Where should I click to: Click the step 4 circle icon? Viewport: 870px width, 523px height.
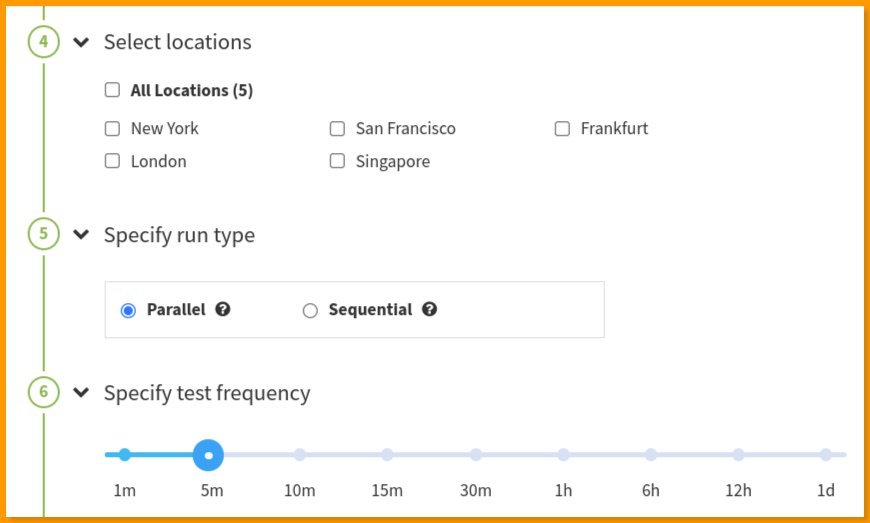pyautogui.click(x=44, y=42)
